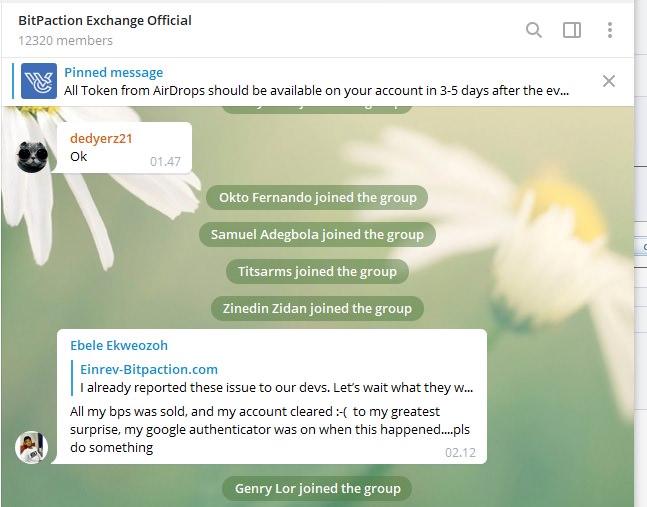The image size is (647, 507).
Task: Open the pinned message about AirDrops
Action: point(316,82)
